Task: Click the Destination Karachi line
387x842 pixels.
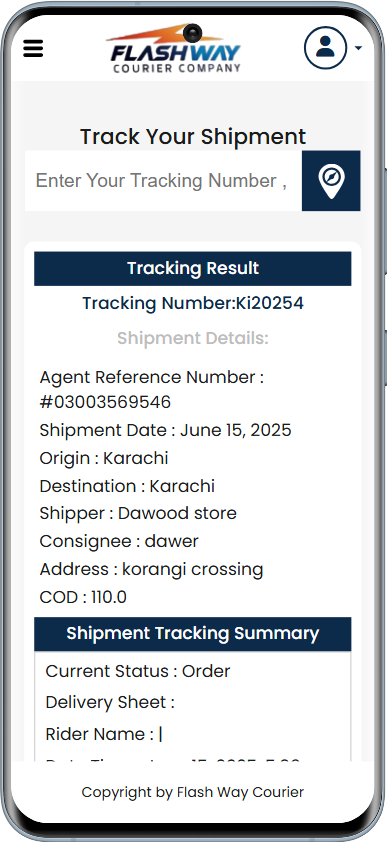Action: pos(127,486)
